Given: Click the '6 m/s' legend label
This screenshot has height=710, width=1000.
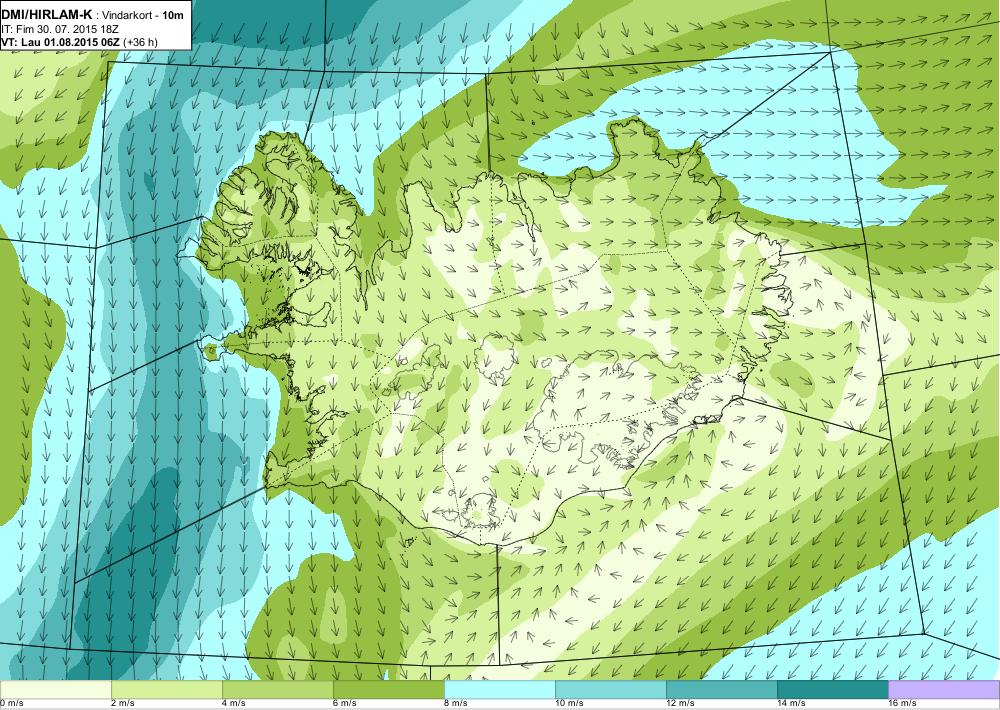Looking at the screenshot, I should 345,704.
